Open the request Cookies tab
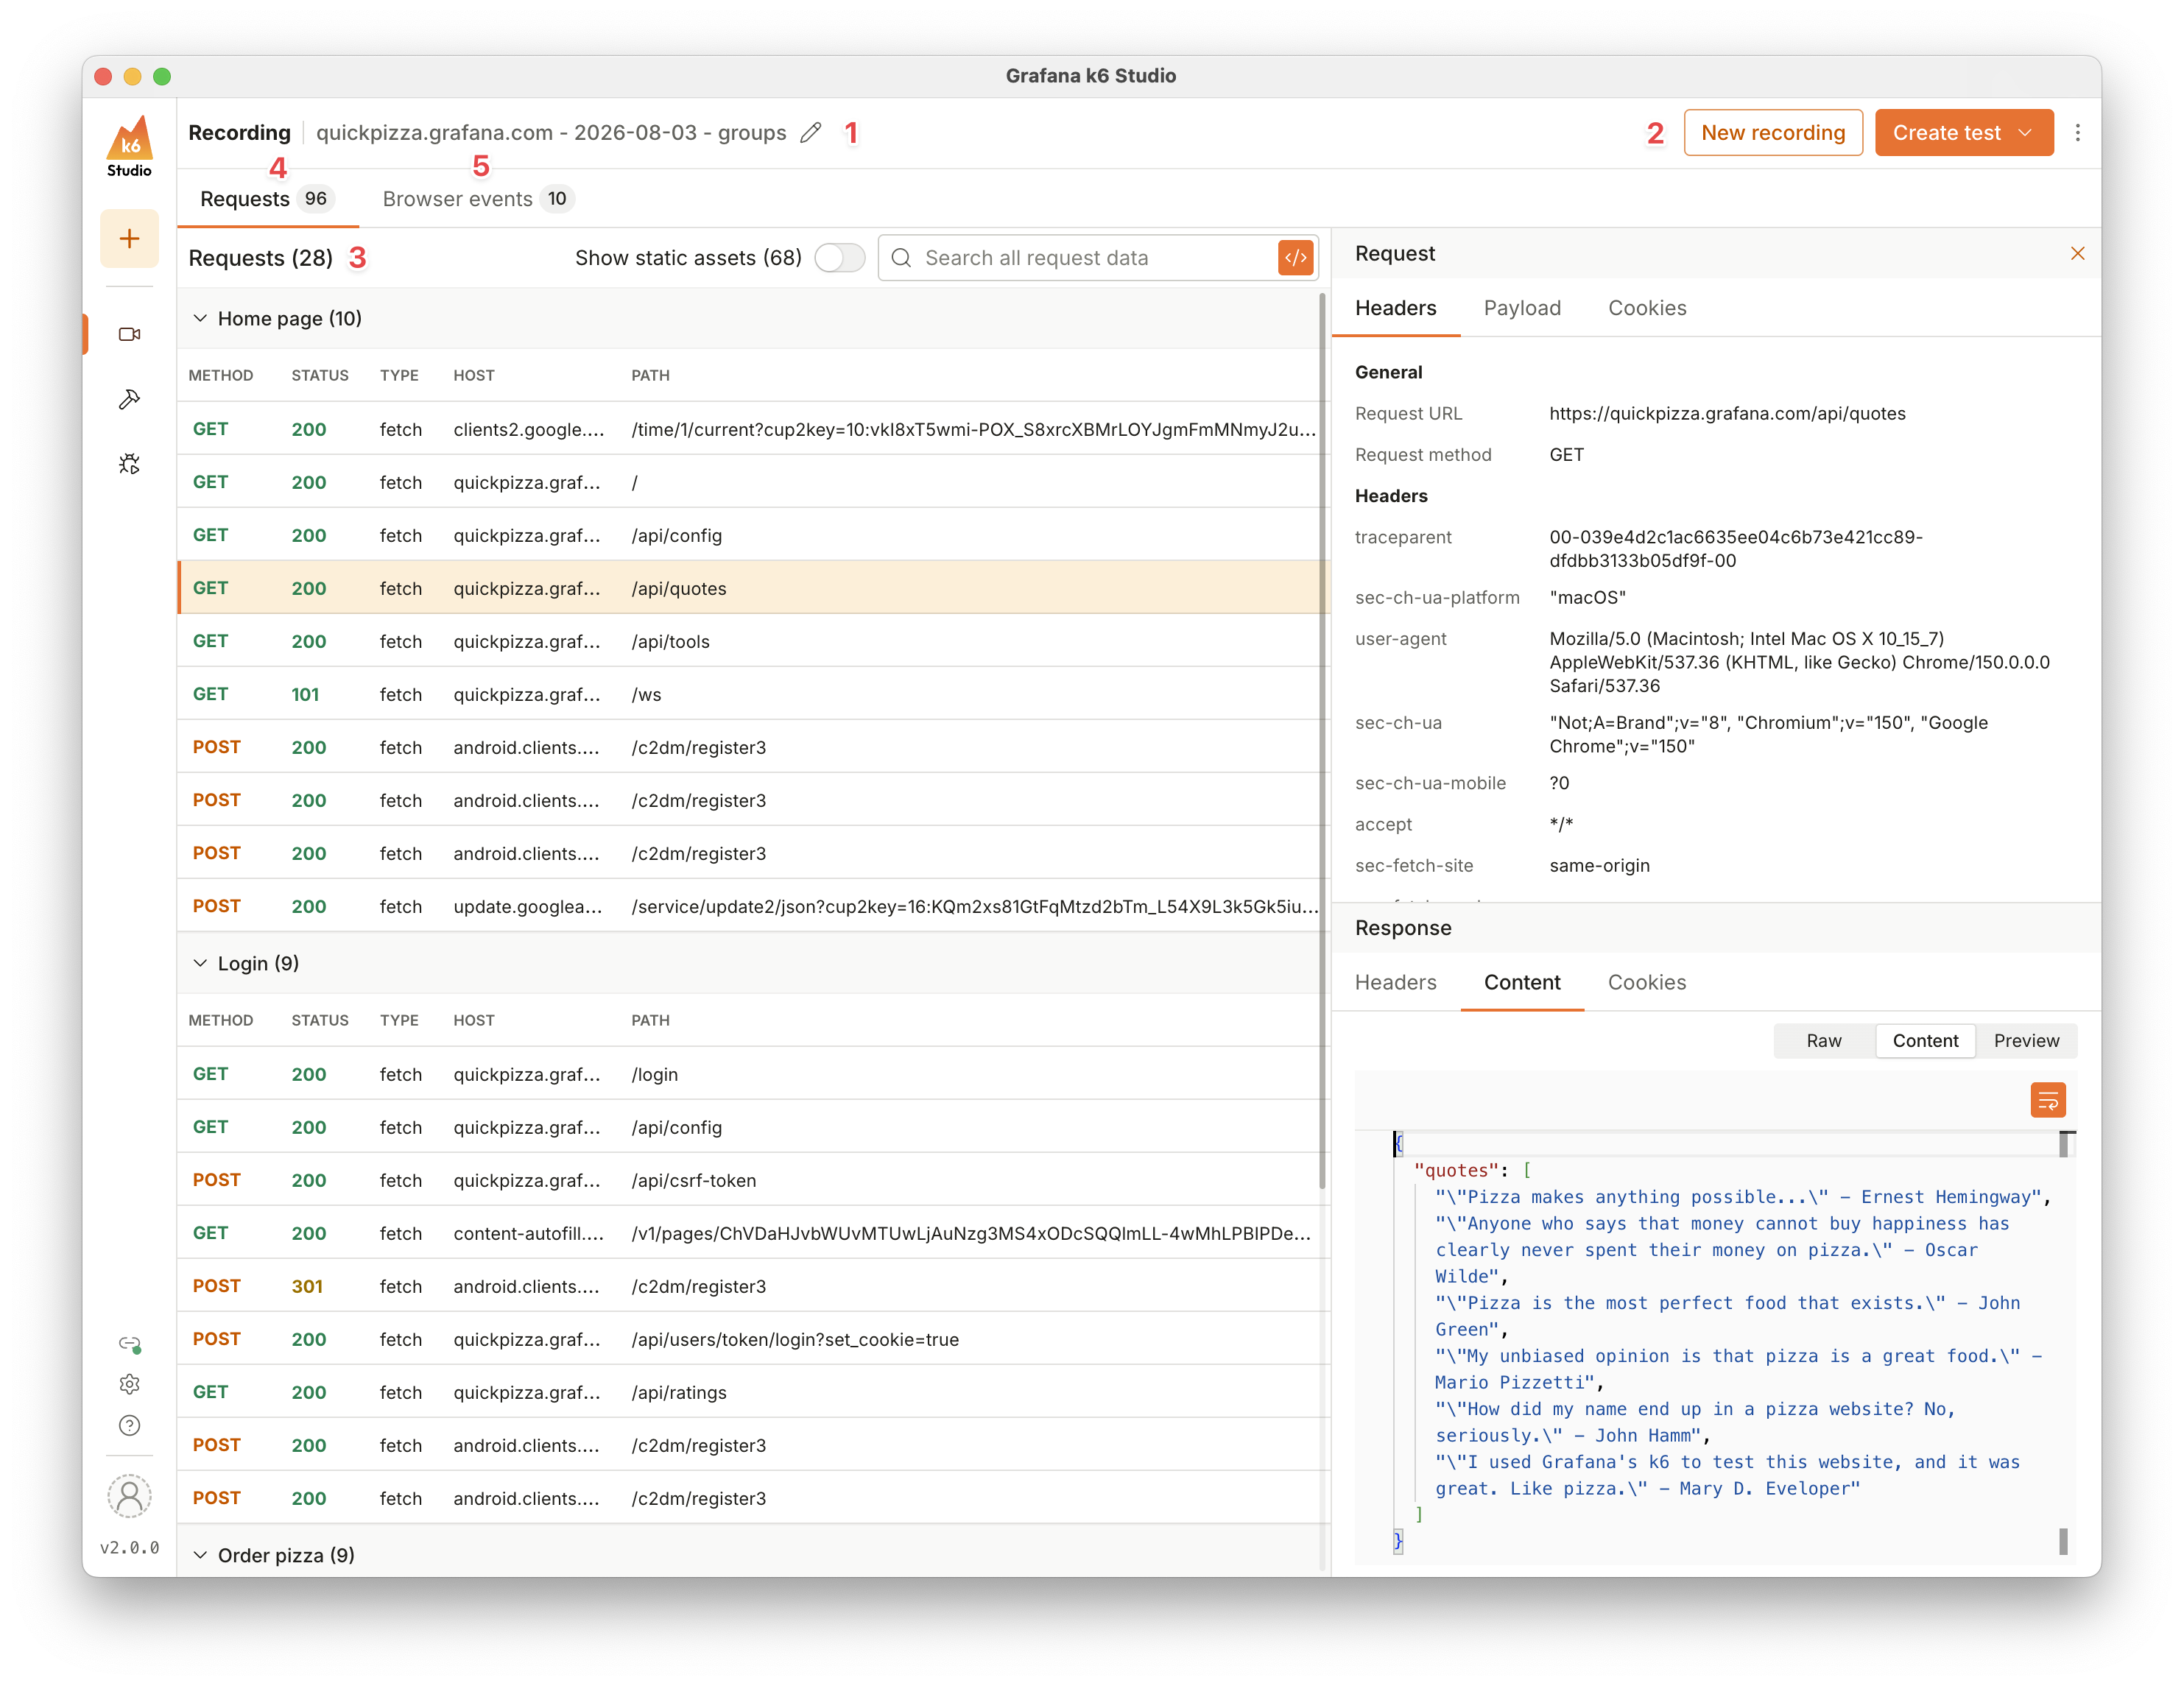 point(1647,308)
